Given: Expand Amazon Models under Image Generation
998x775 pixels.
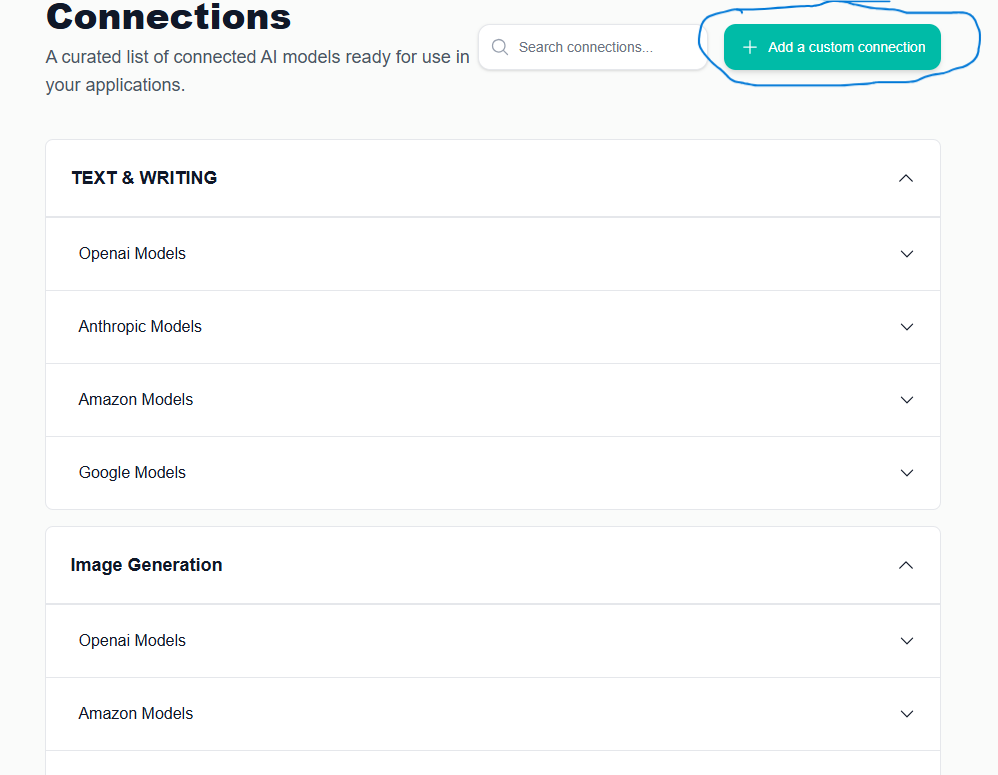Looking at the screenshot, I should (x=907, y=714).
